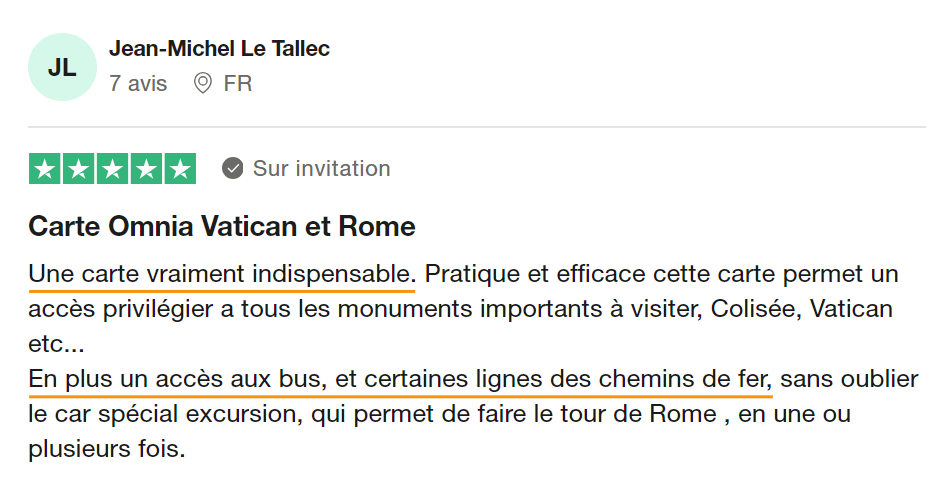Viewport: 949px width, 488px height.
Task: Select the FR country label
Action: click(x=238, y=83)
